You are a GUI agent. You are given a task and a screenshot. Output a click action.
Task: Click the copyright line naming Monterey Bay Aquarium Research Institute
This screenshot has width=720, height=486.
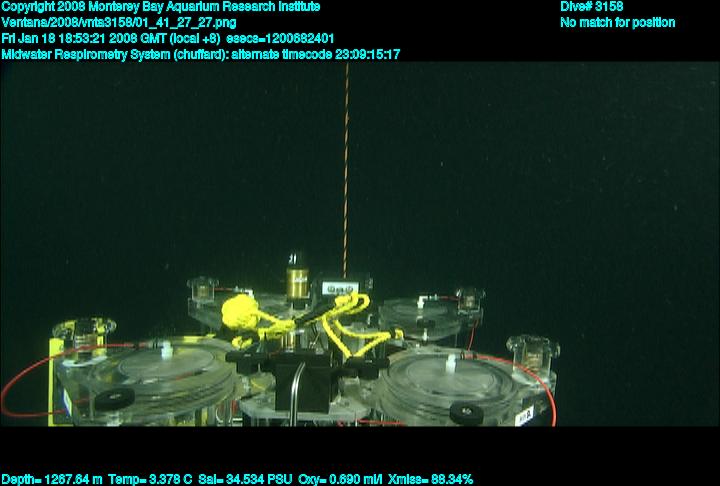coord(161,7)
